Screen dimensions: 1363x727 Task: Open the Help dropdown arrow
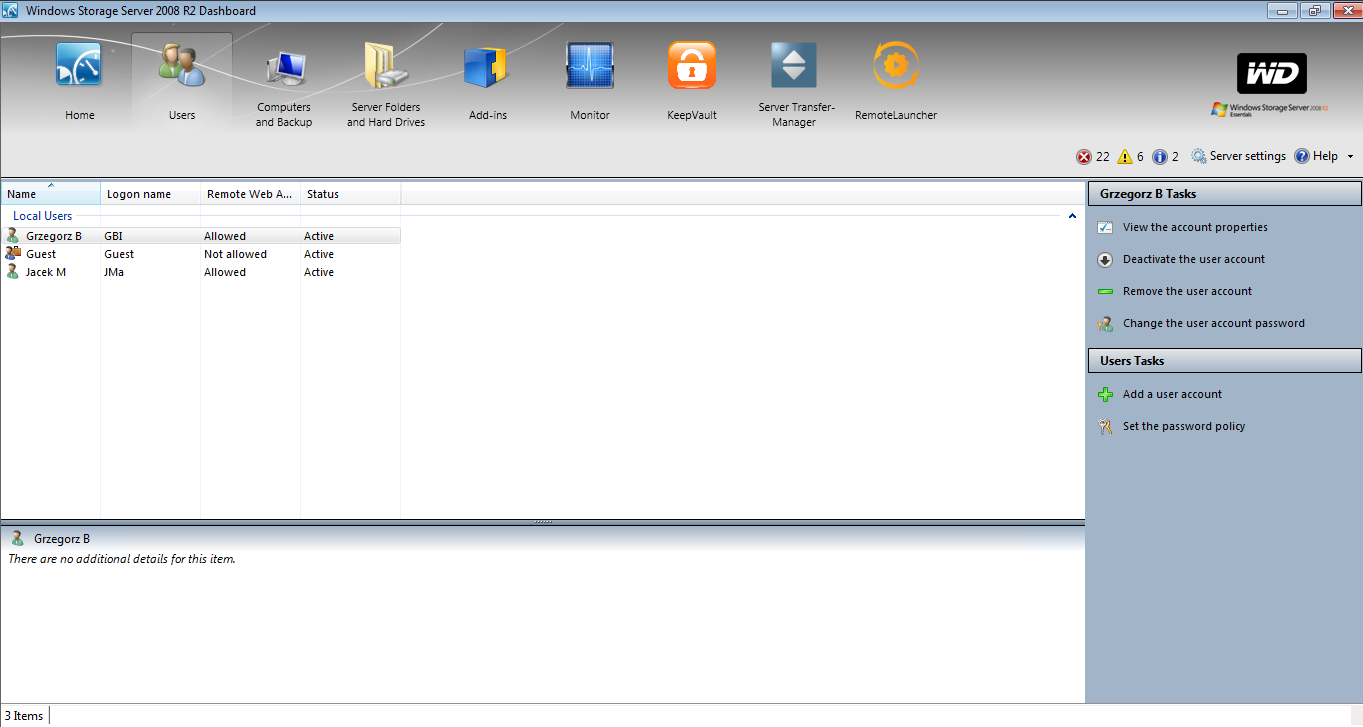1350,157
